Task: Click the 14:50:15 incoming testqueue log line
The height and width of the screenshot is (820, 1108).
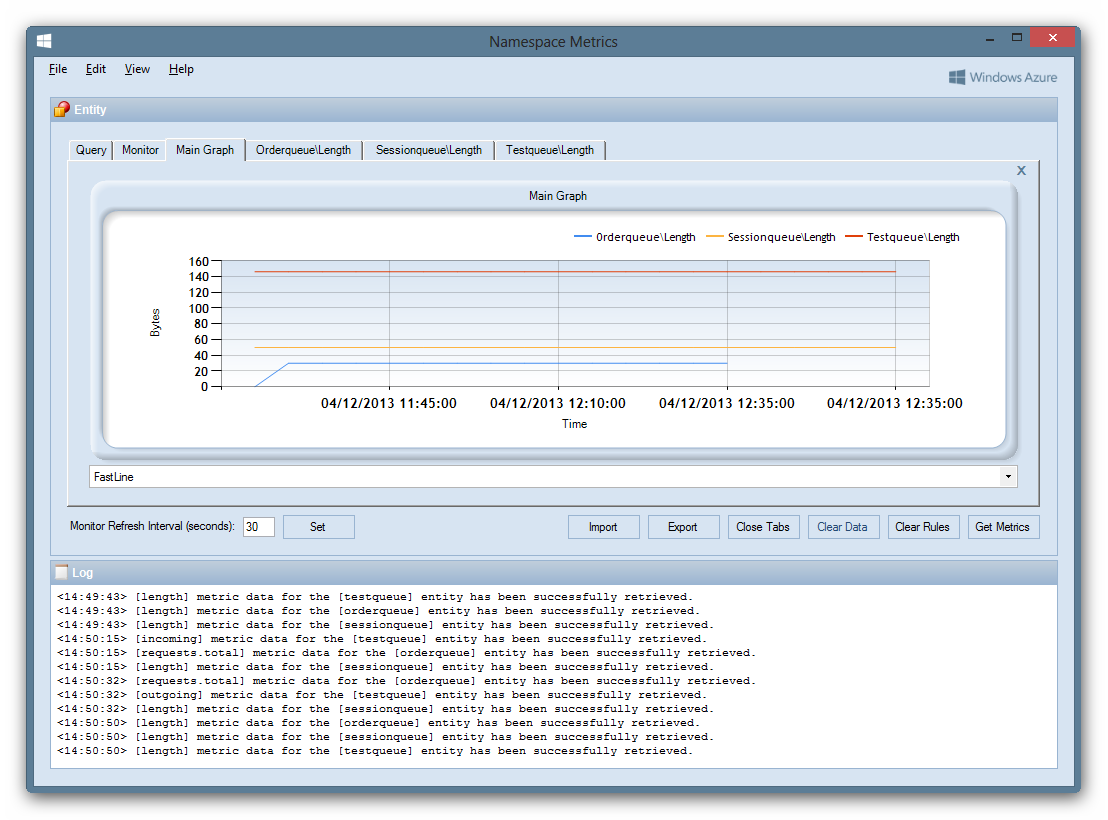Action: point(382,638)
